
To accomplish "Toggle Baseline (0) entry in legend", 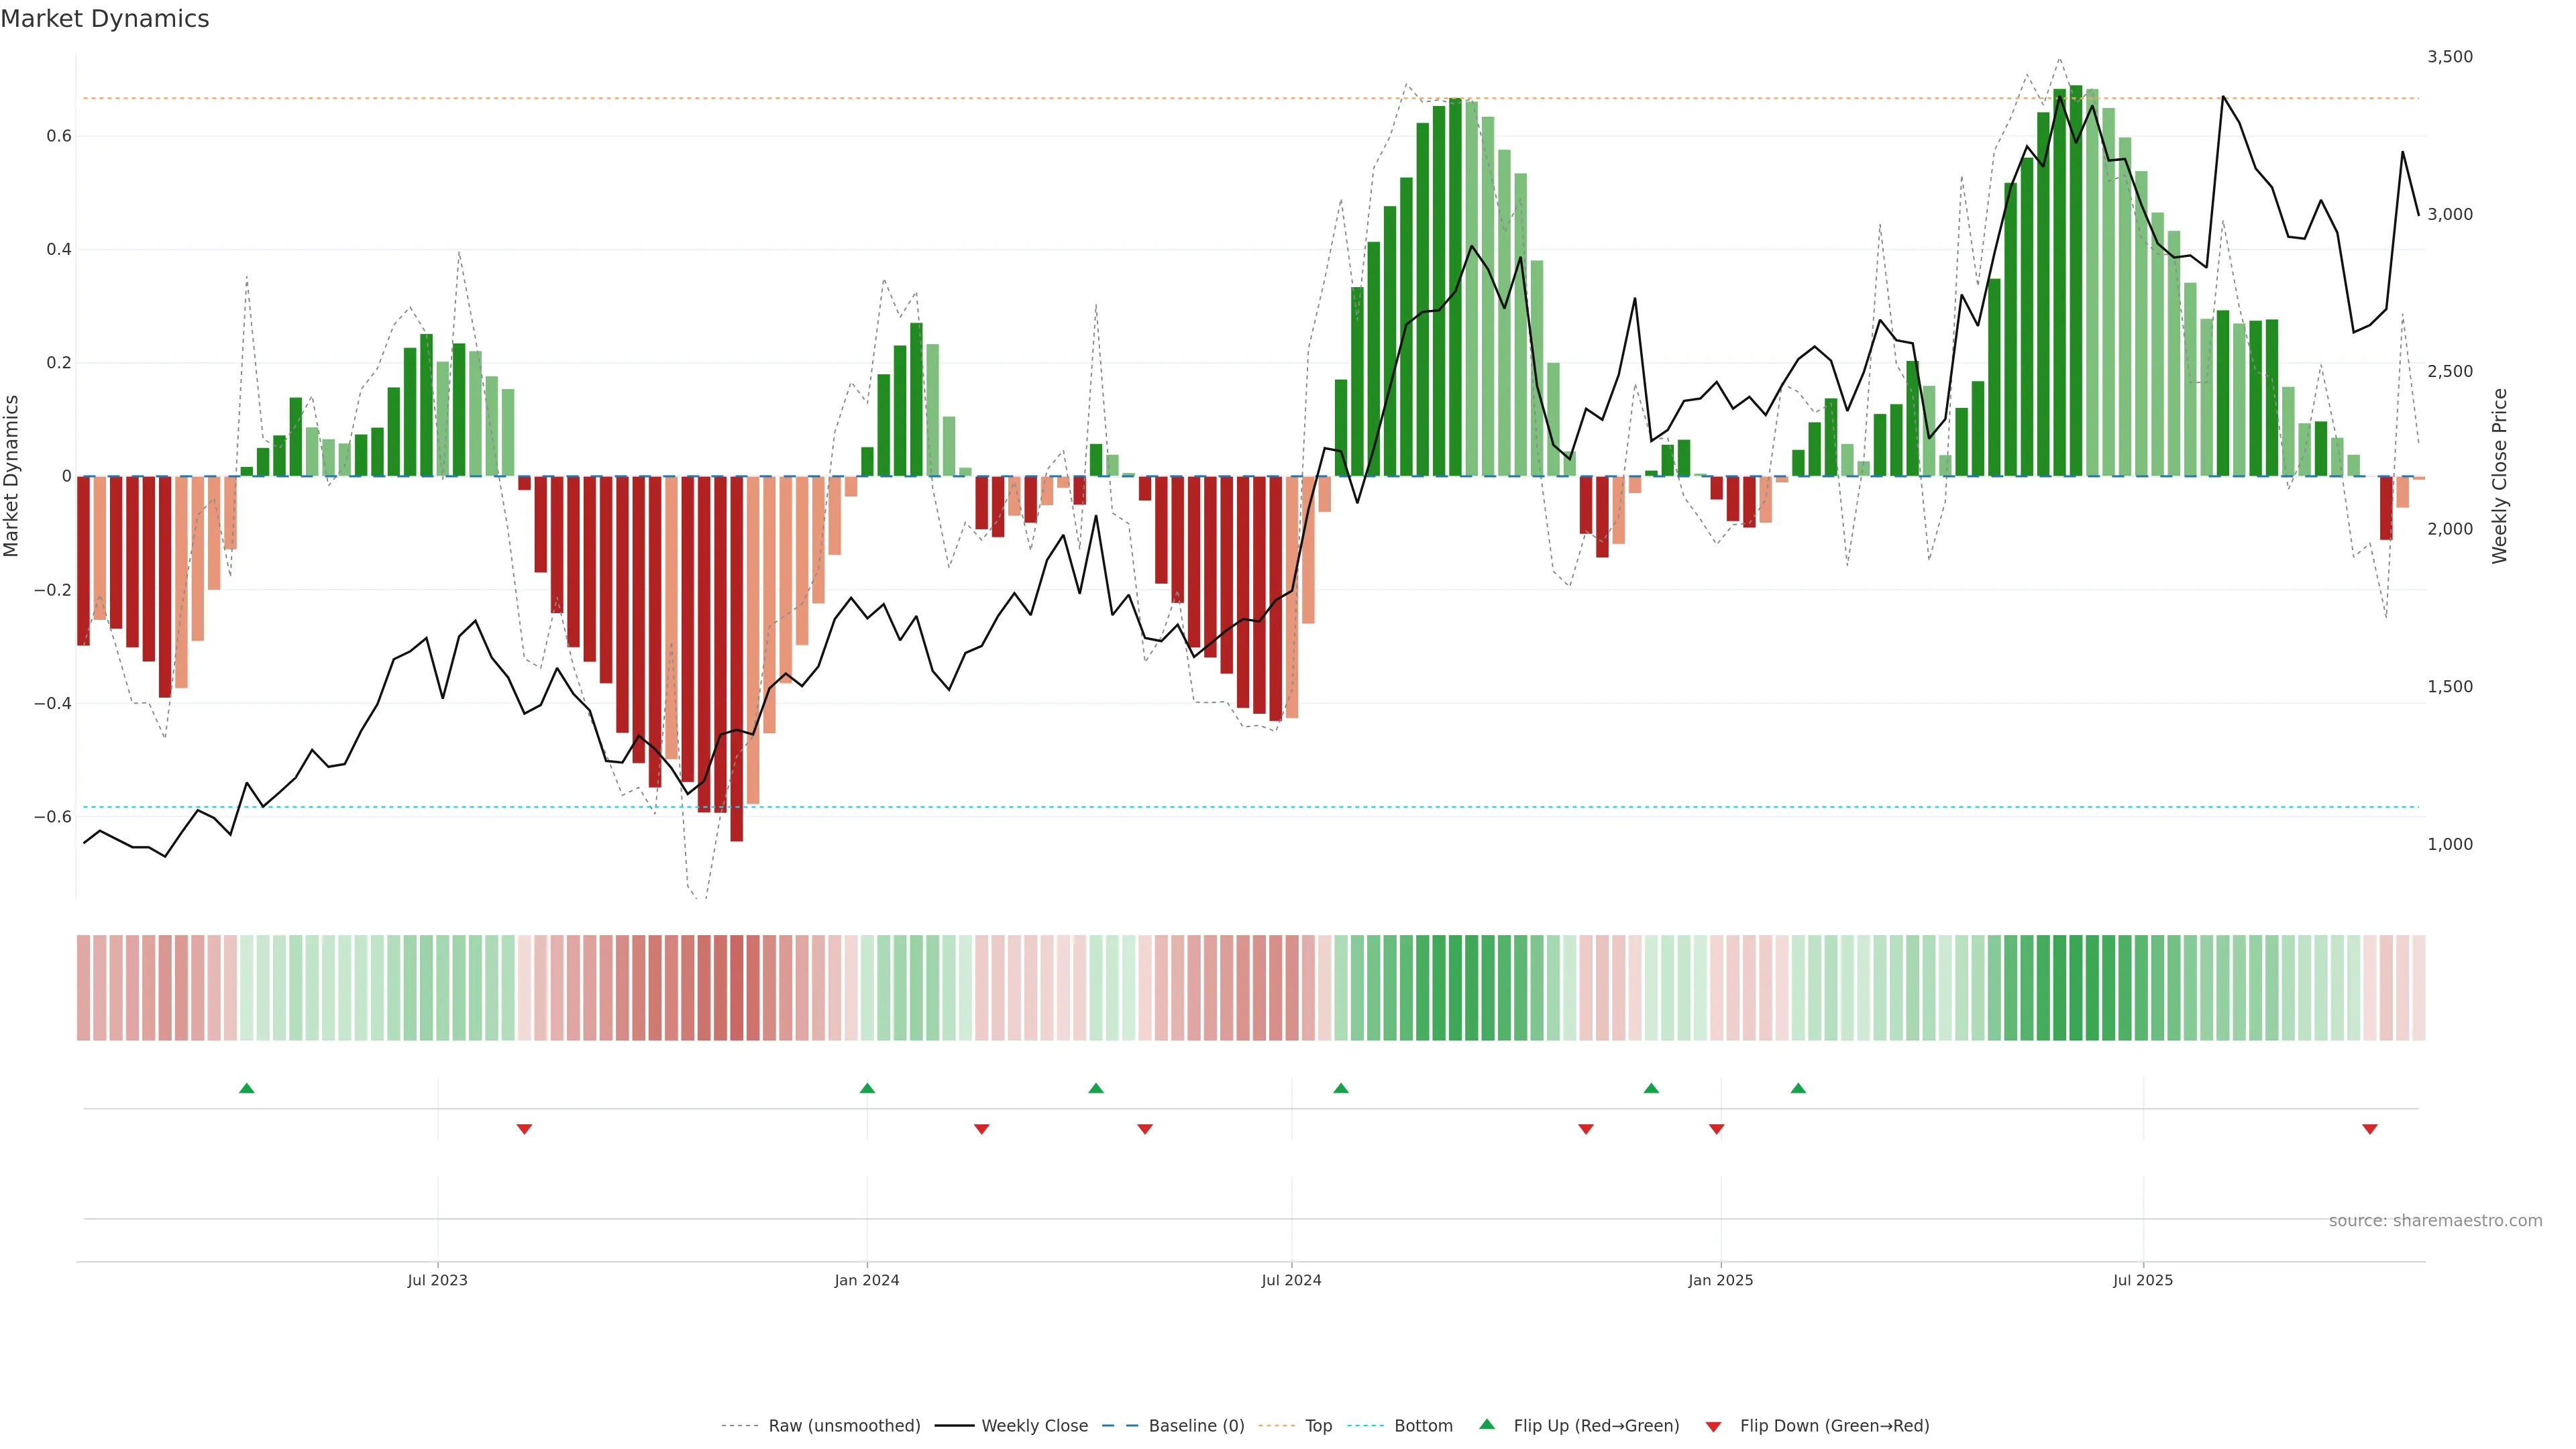I will [1196, 1426].
